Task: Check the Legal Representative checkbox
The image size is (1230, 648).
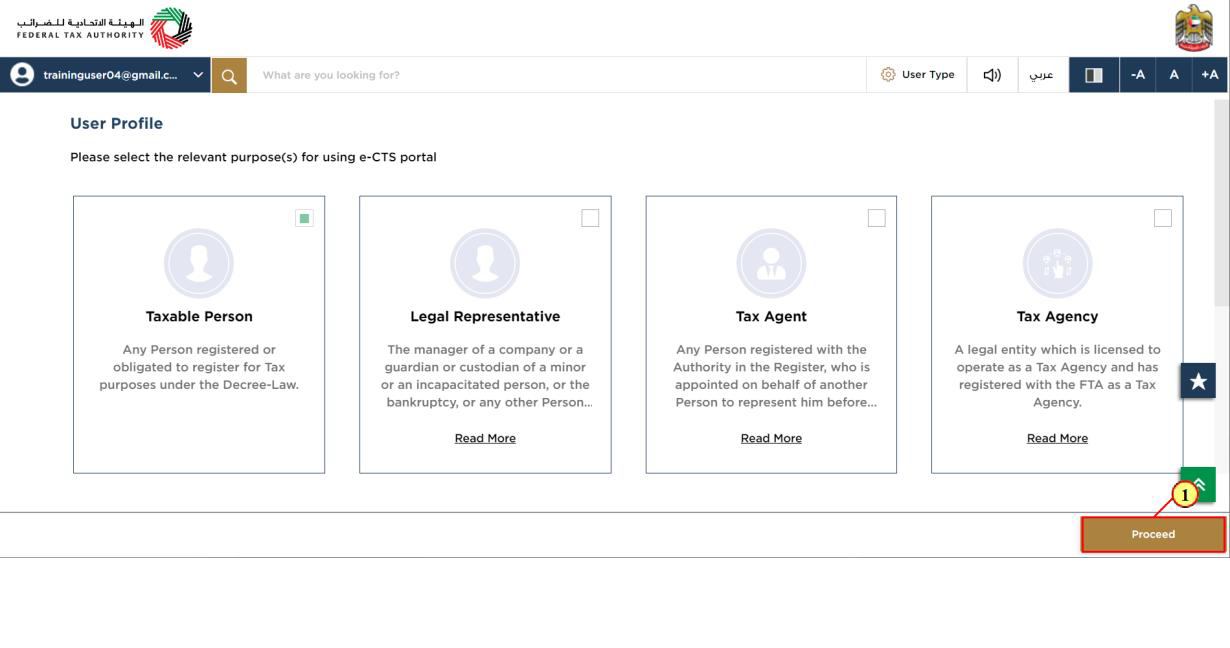Action: [x=590, y=218]
